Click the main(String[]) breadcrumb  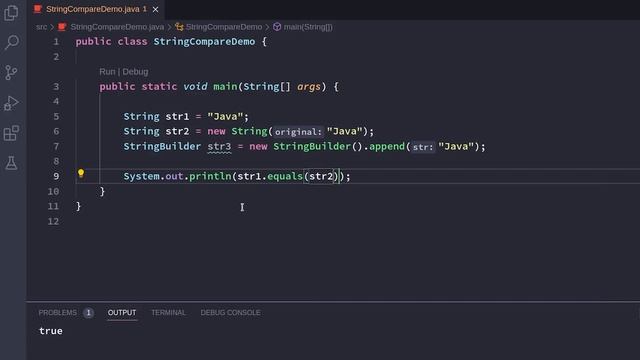point(308,27)
